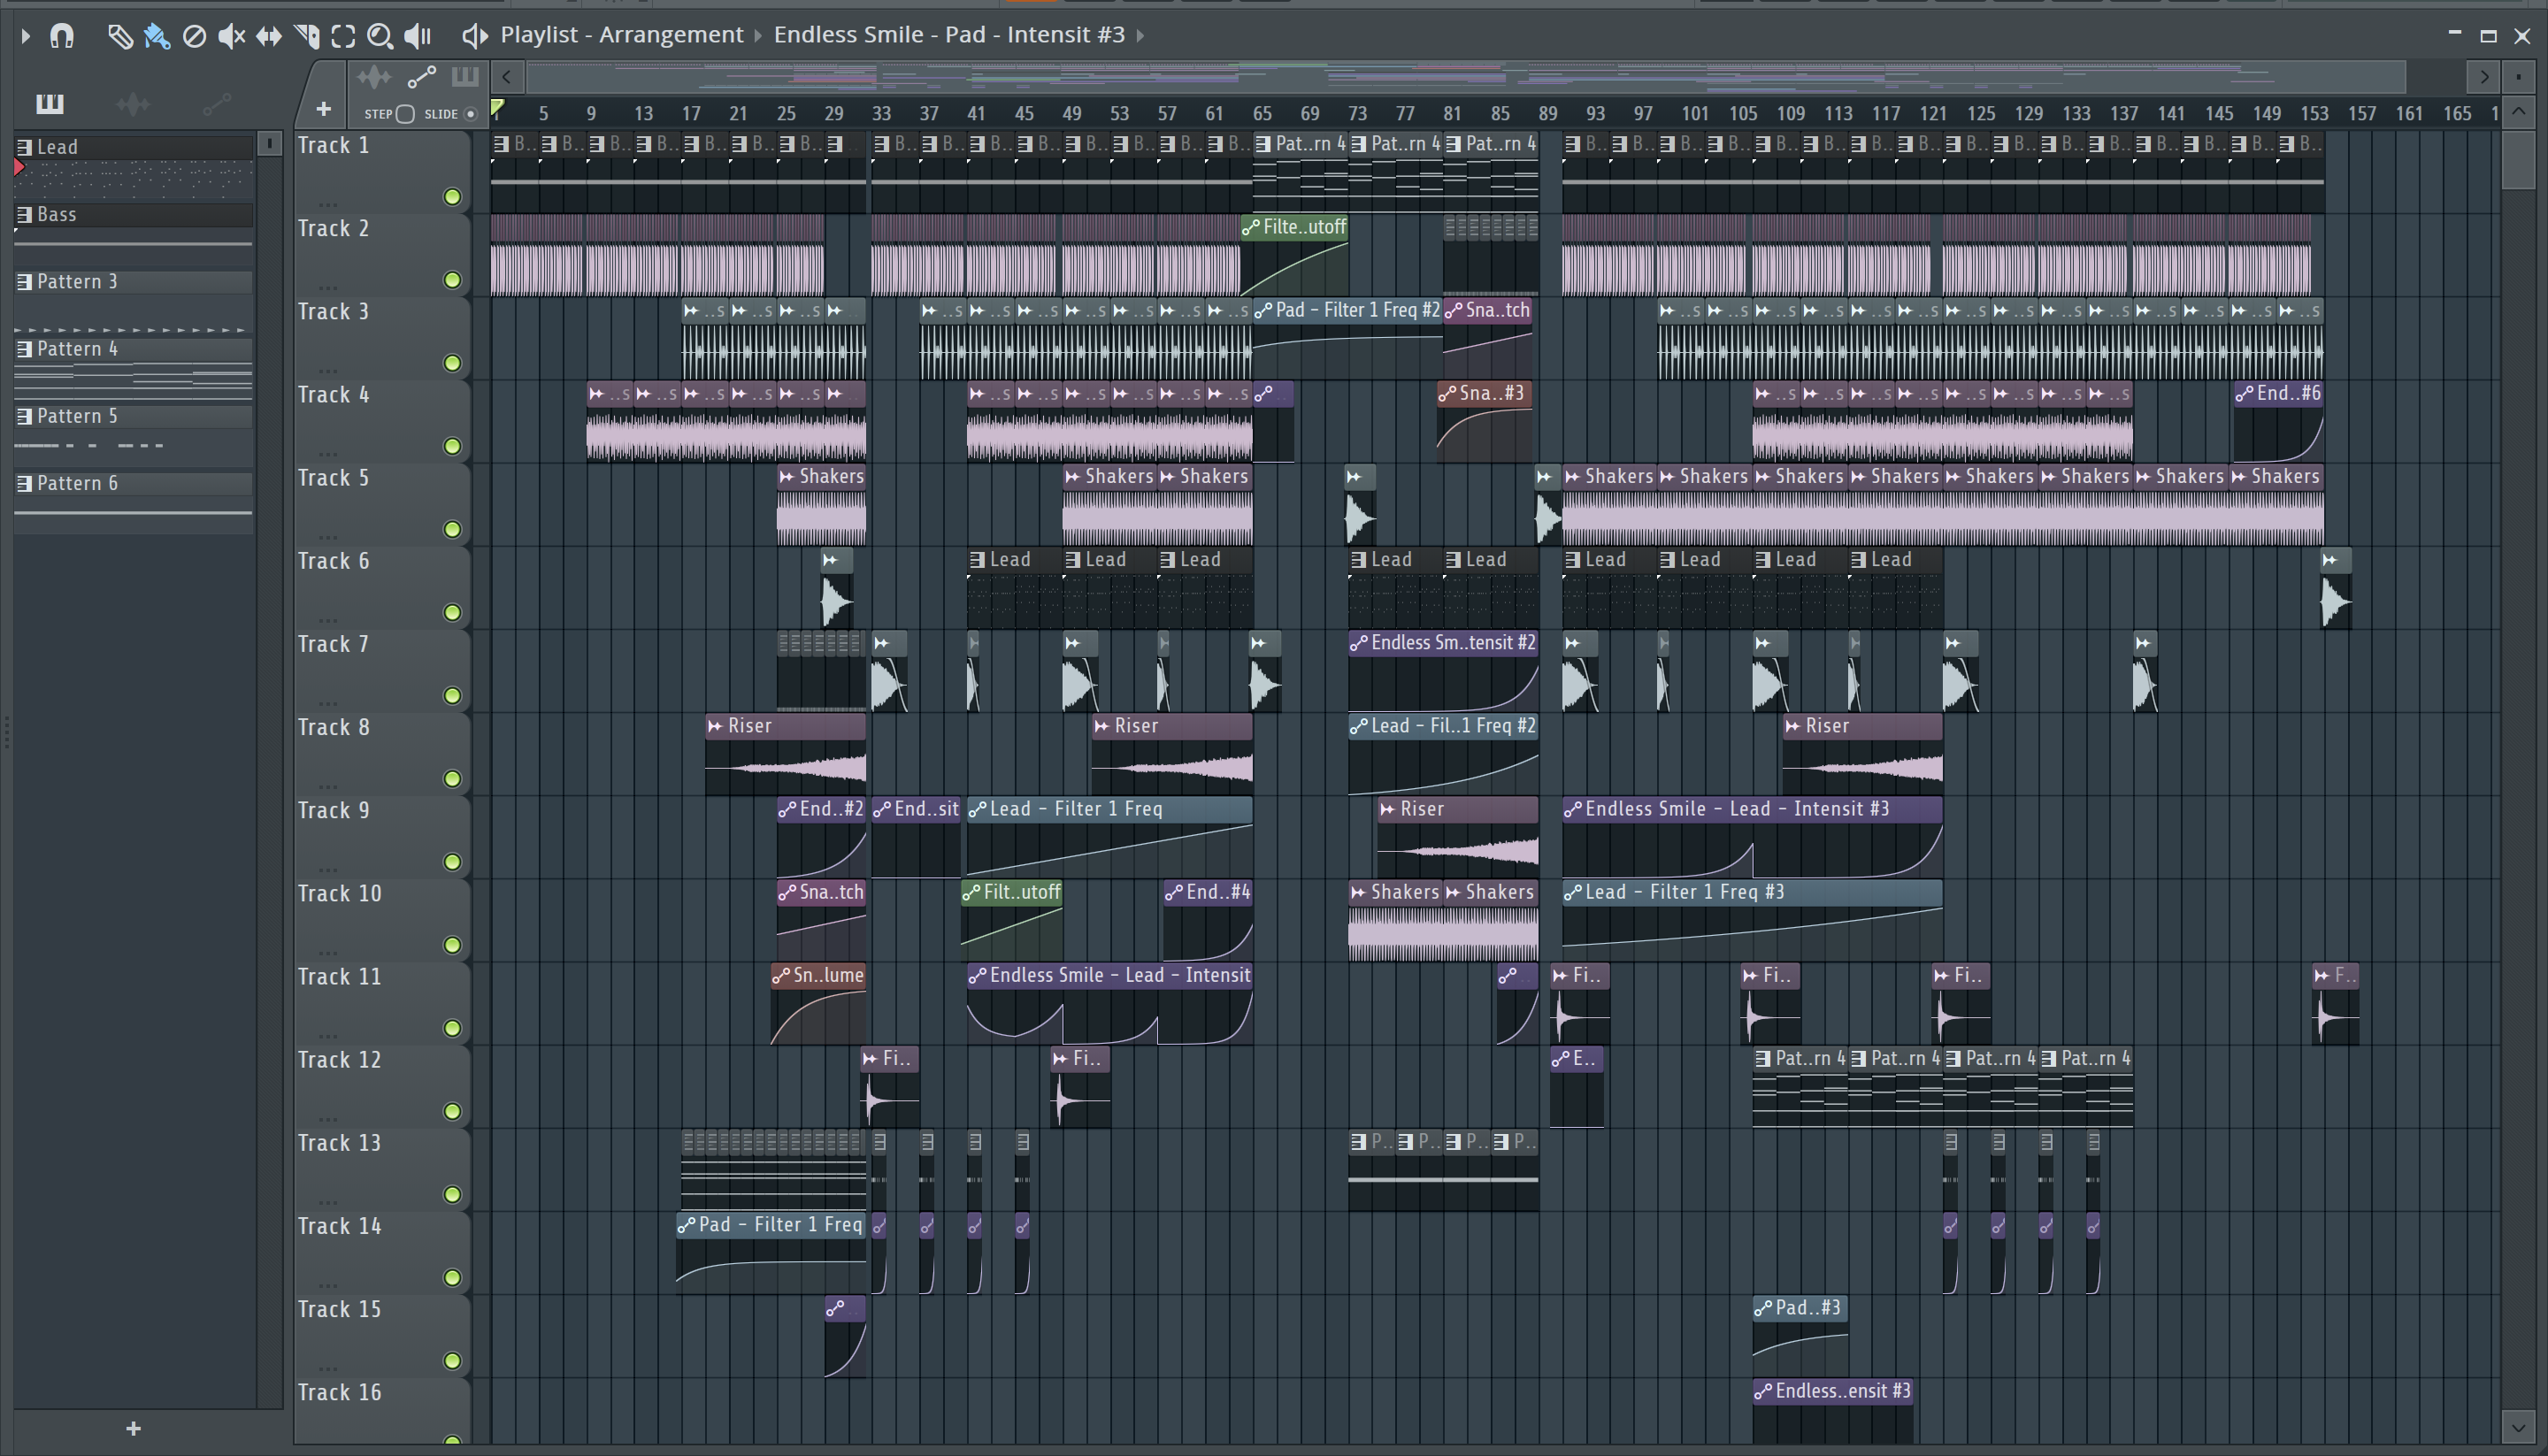The width and height of the screenshot is (2548, 1456).
Task: Select the Track 16 header label
Action: click(340, 1393)
